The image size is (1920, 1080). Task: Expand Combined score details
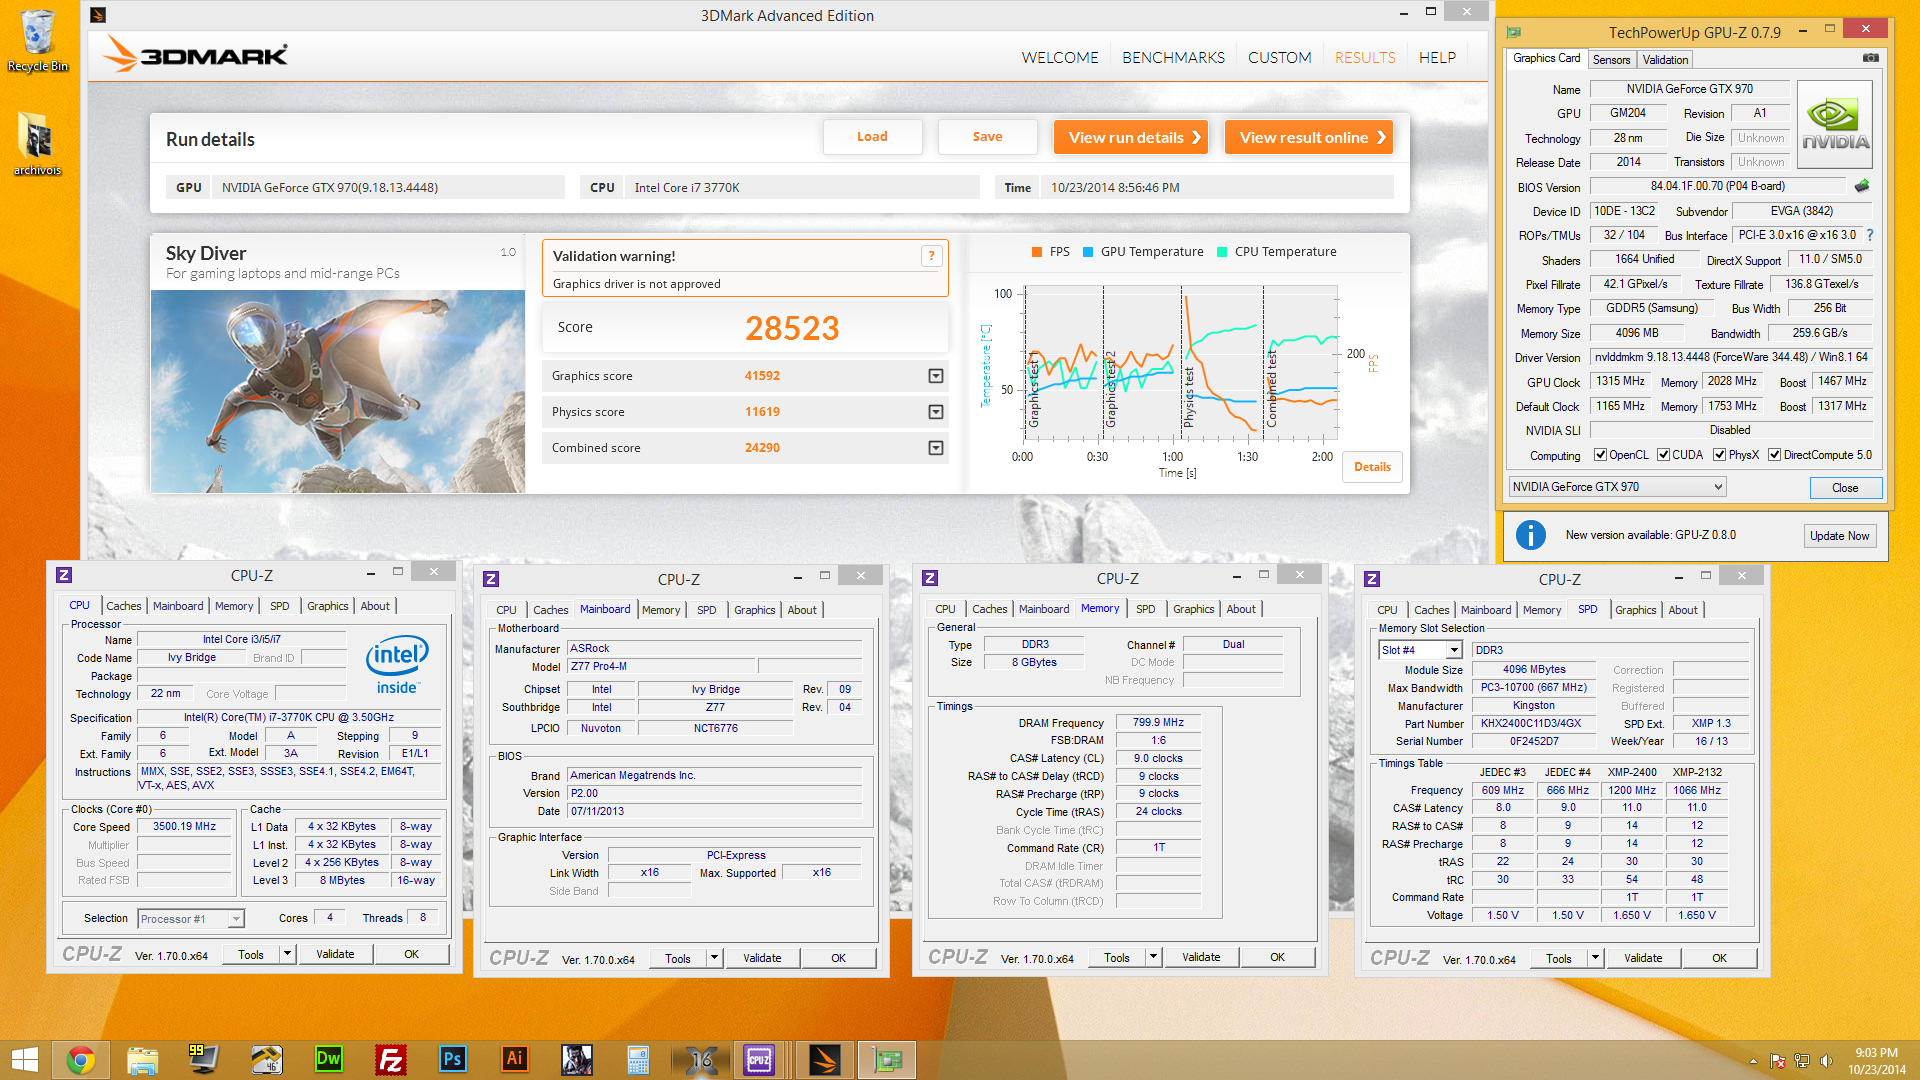point(936,448)
